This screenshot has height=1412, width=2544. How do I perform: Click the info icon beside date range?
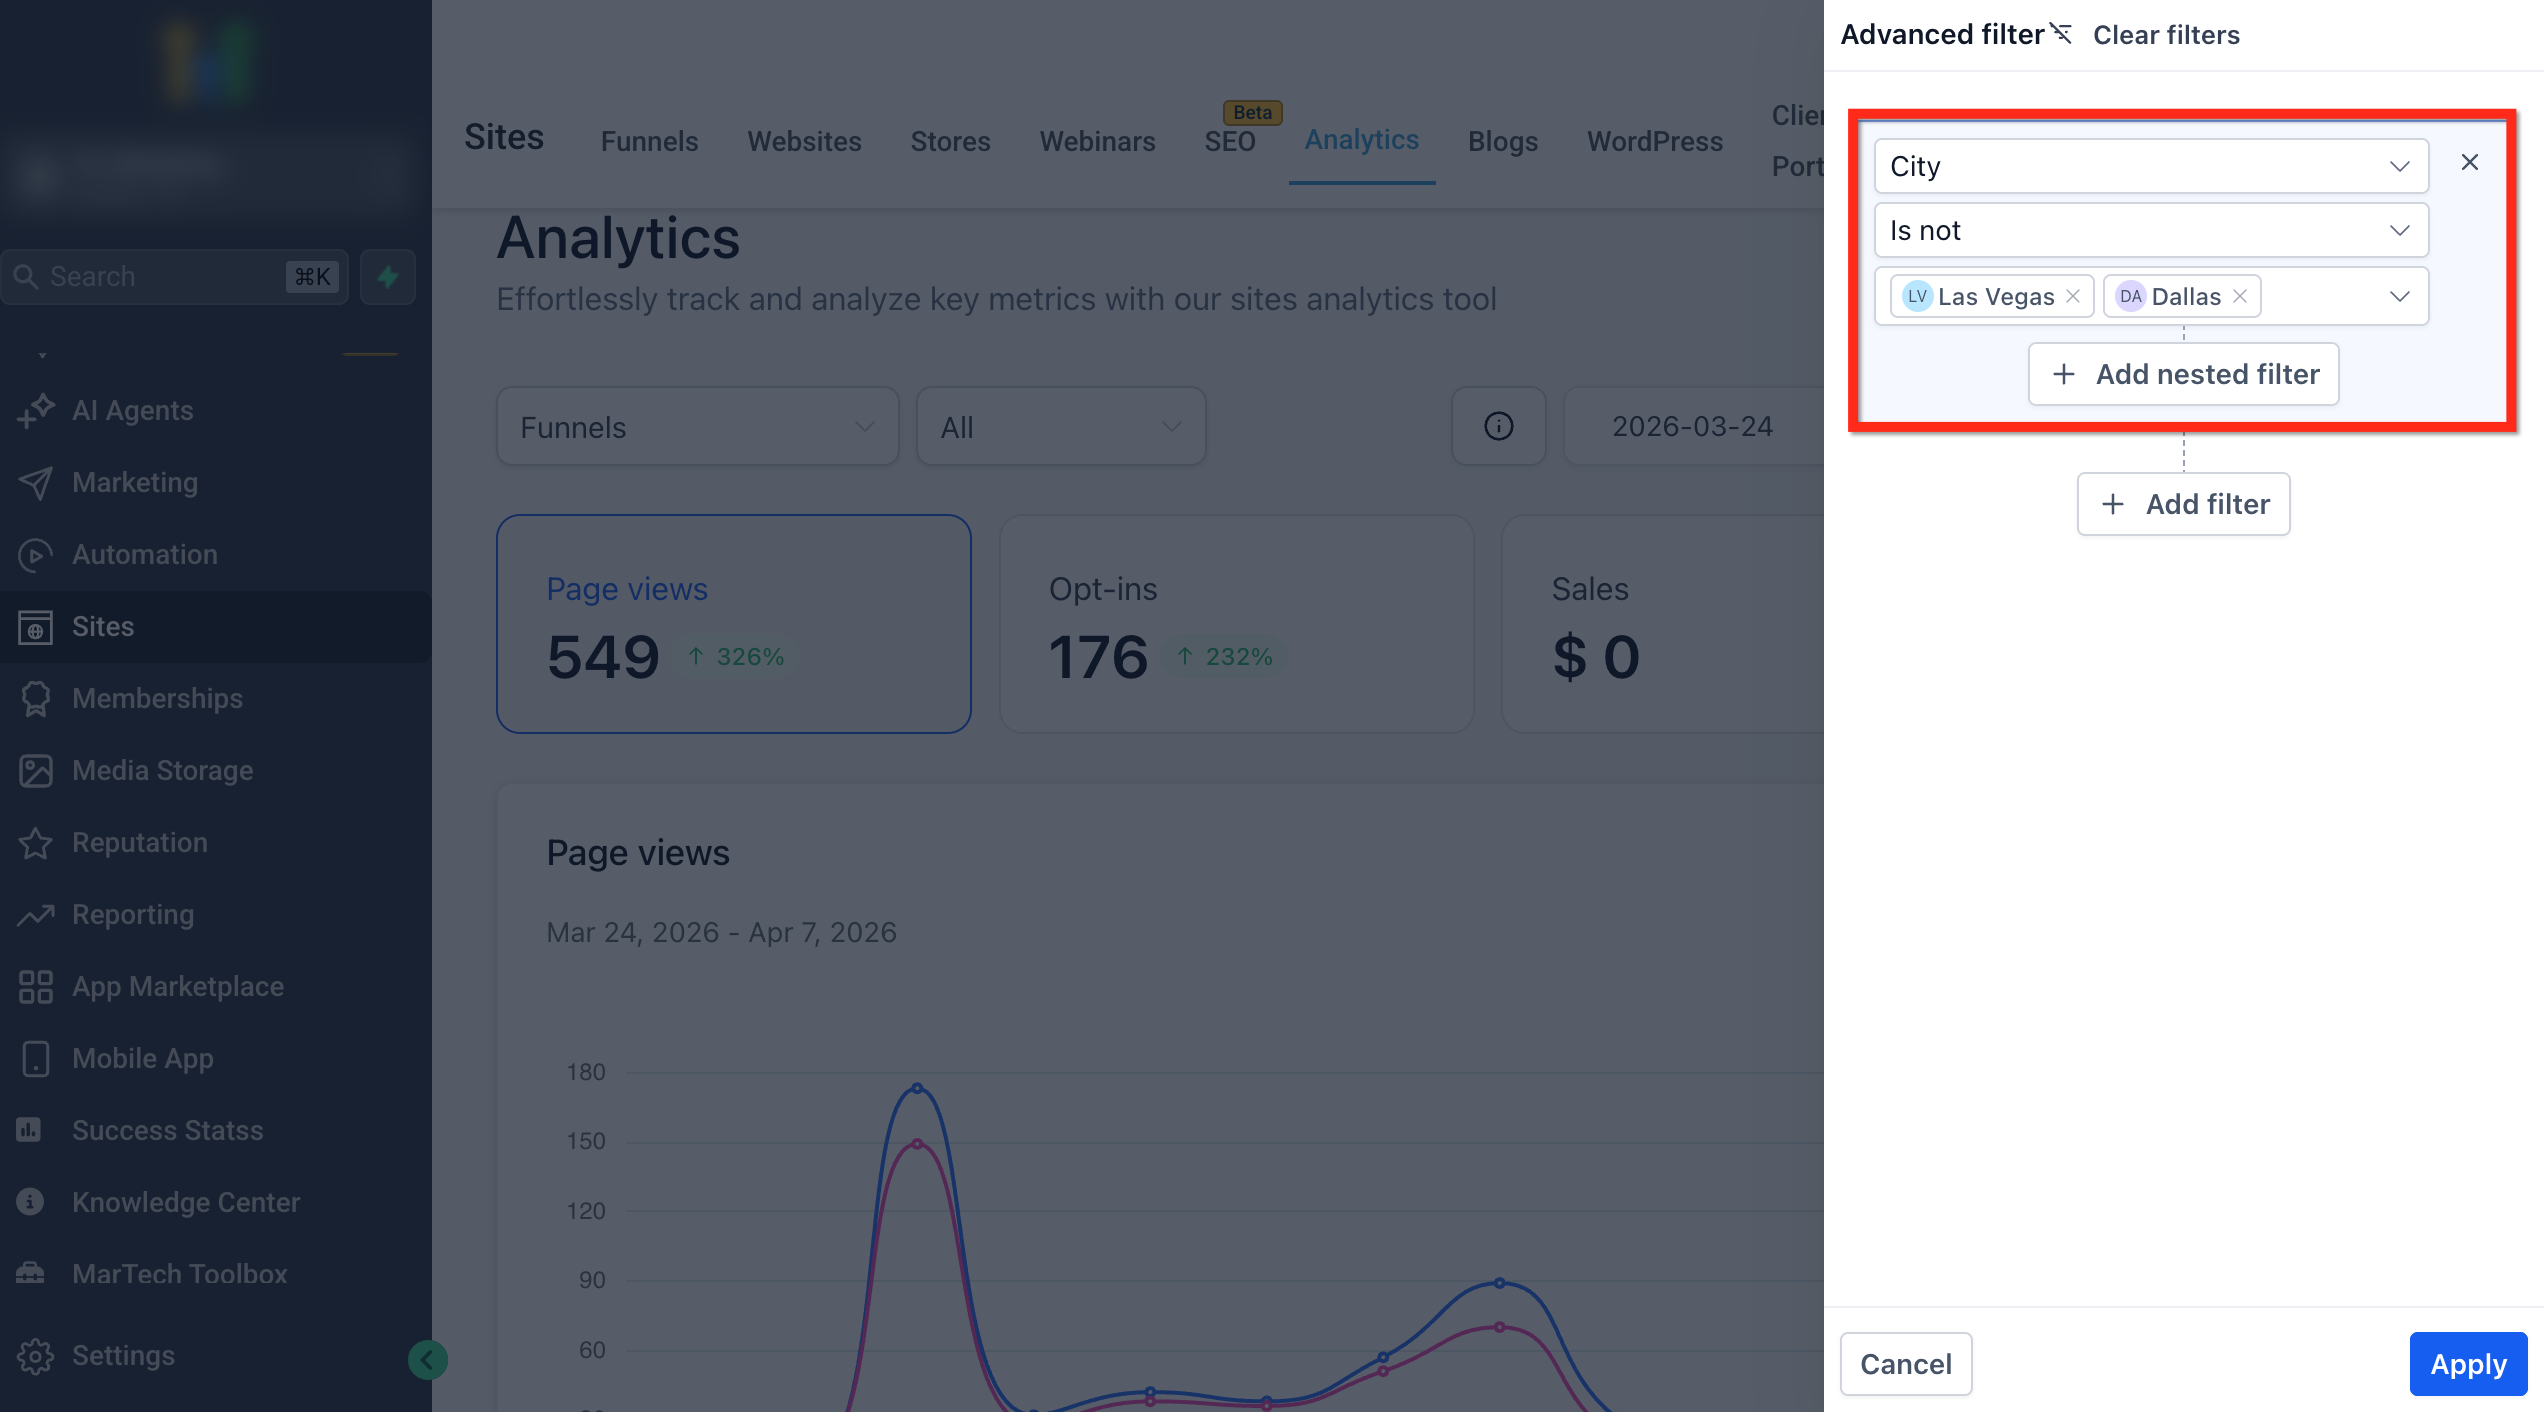[x=1498, y=426]
